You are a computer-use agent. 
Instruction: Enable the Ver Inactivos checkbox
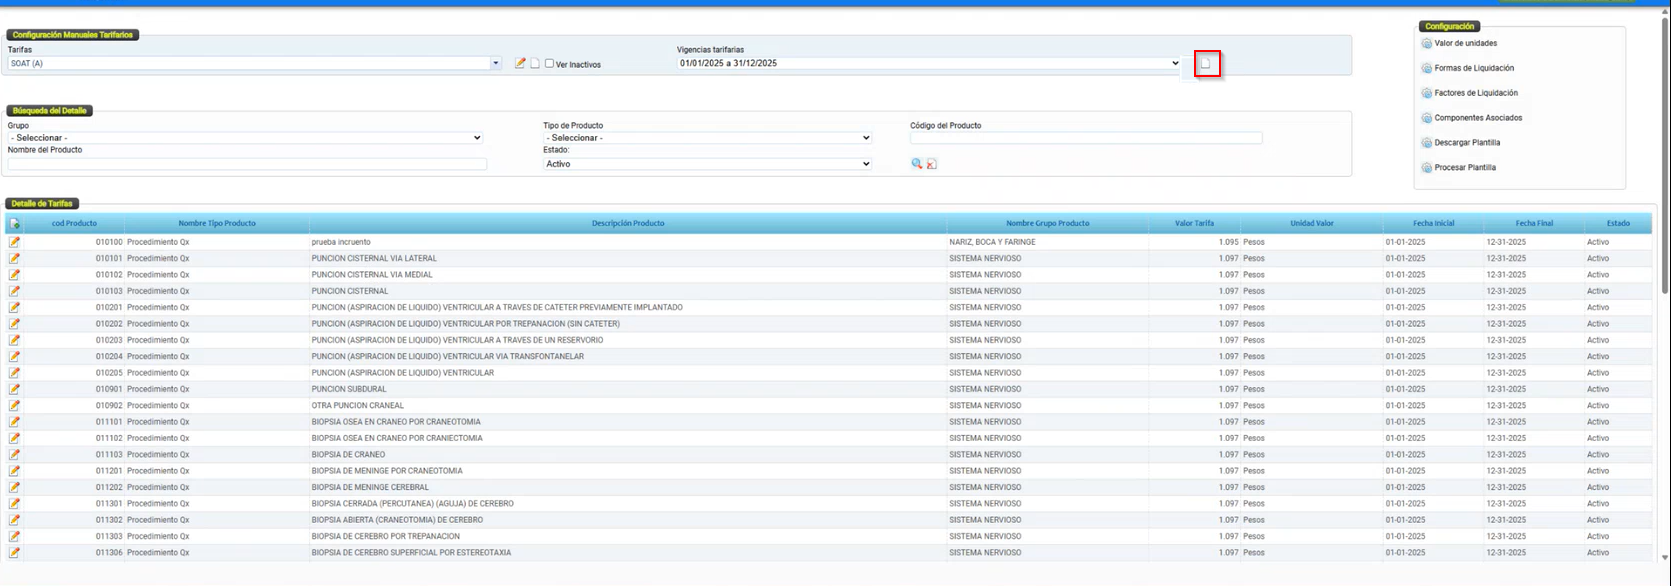click(549, 64)
